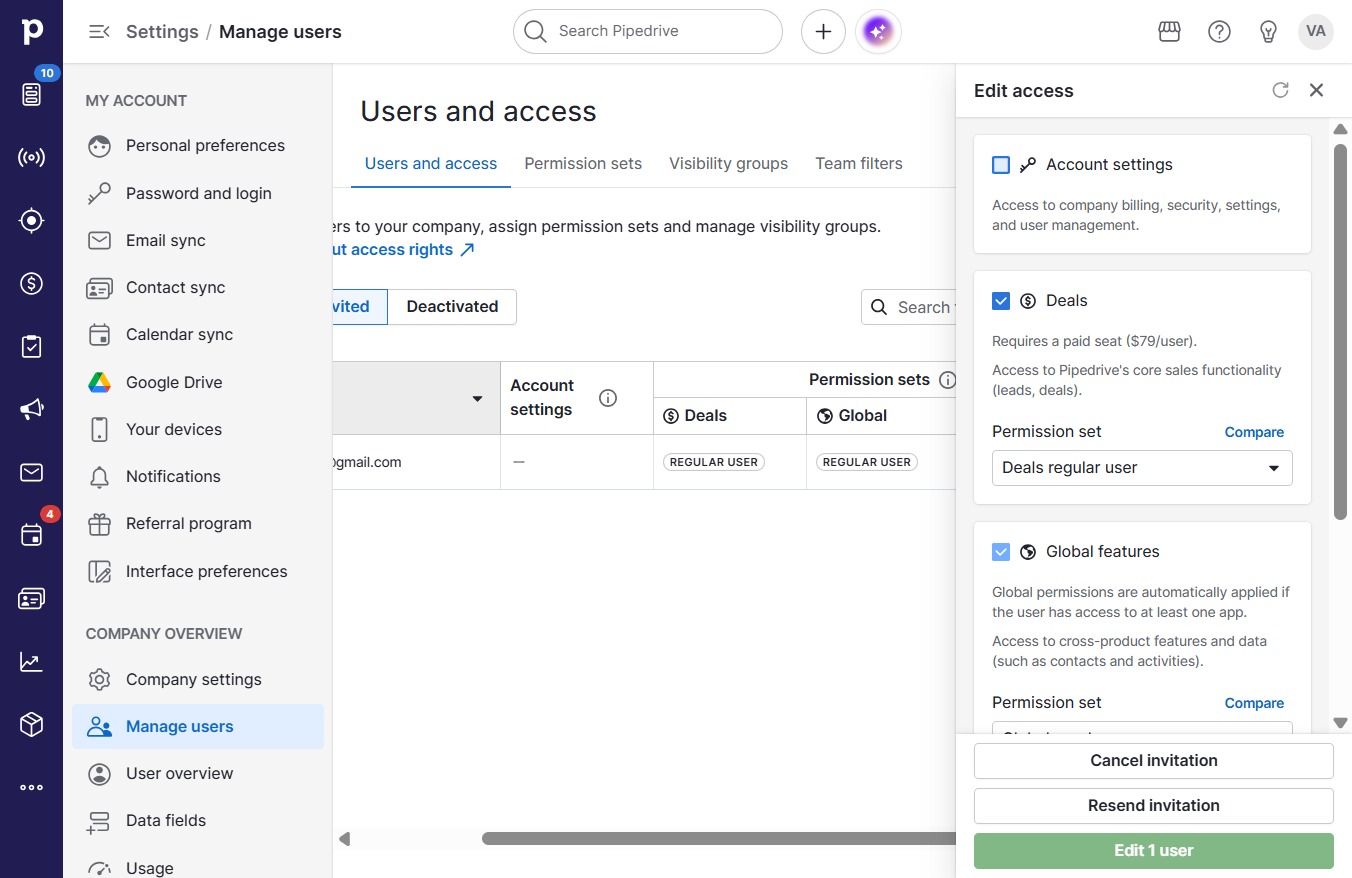The height and width of the screenshot is (878, 1352).
Task: Click Compare link for Global features
Action: pyautogui.click(x=1254, y=703)
